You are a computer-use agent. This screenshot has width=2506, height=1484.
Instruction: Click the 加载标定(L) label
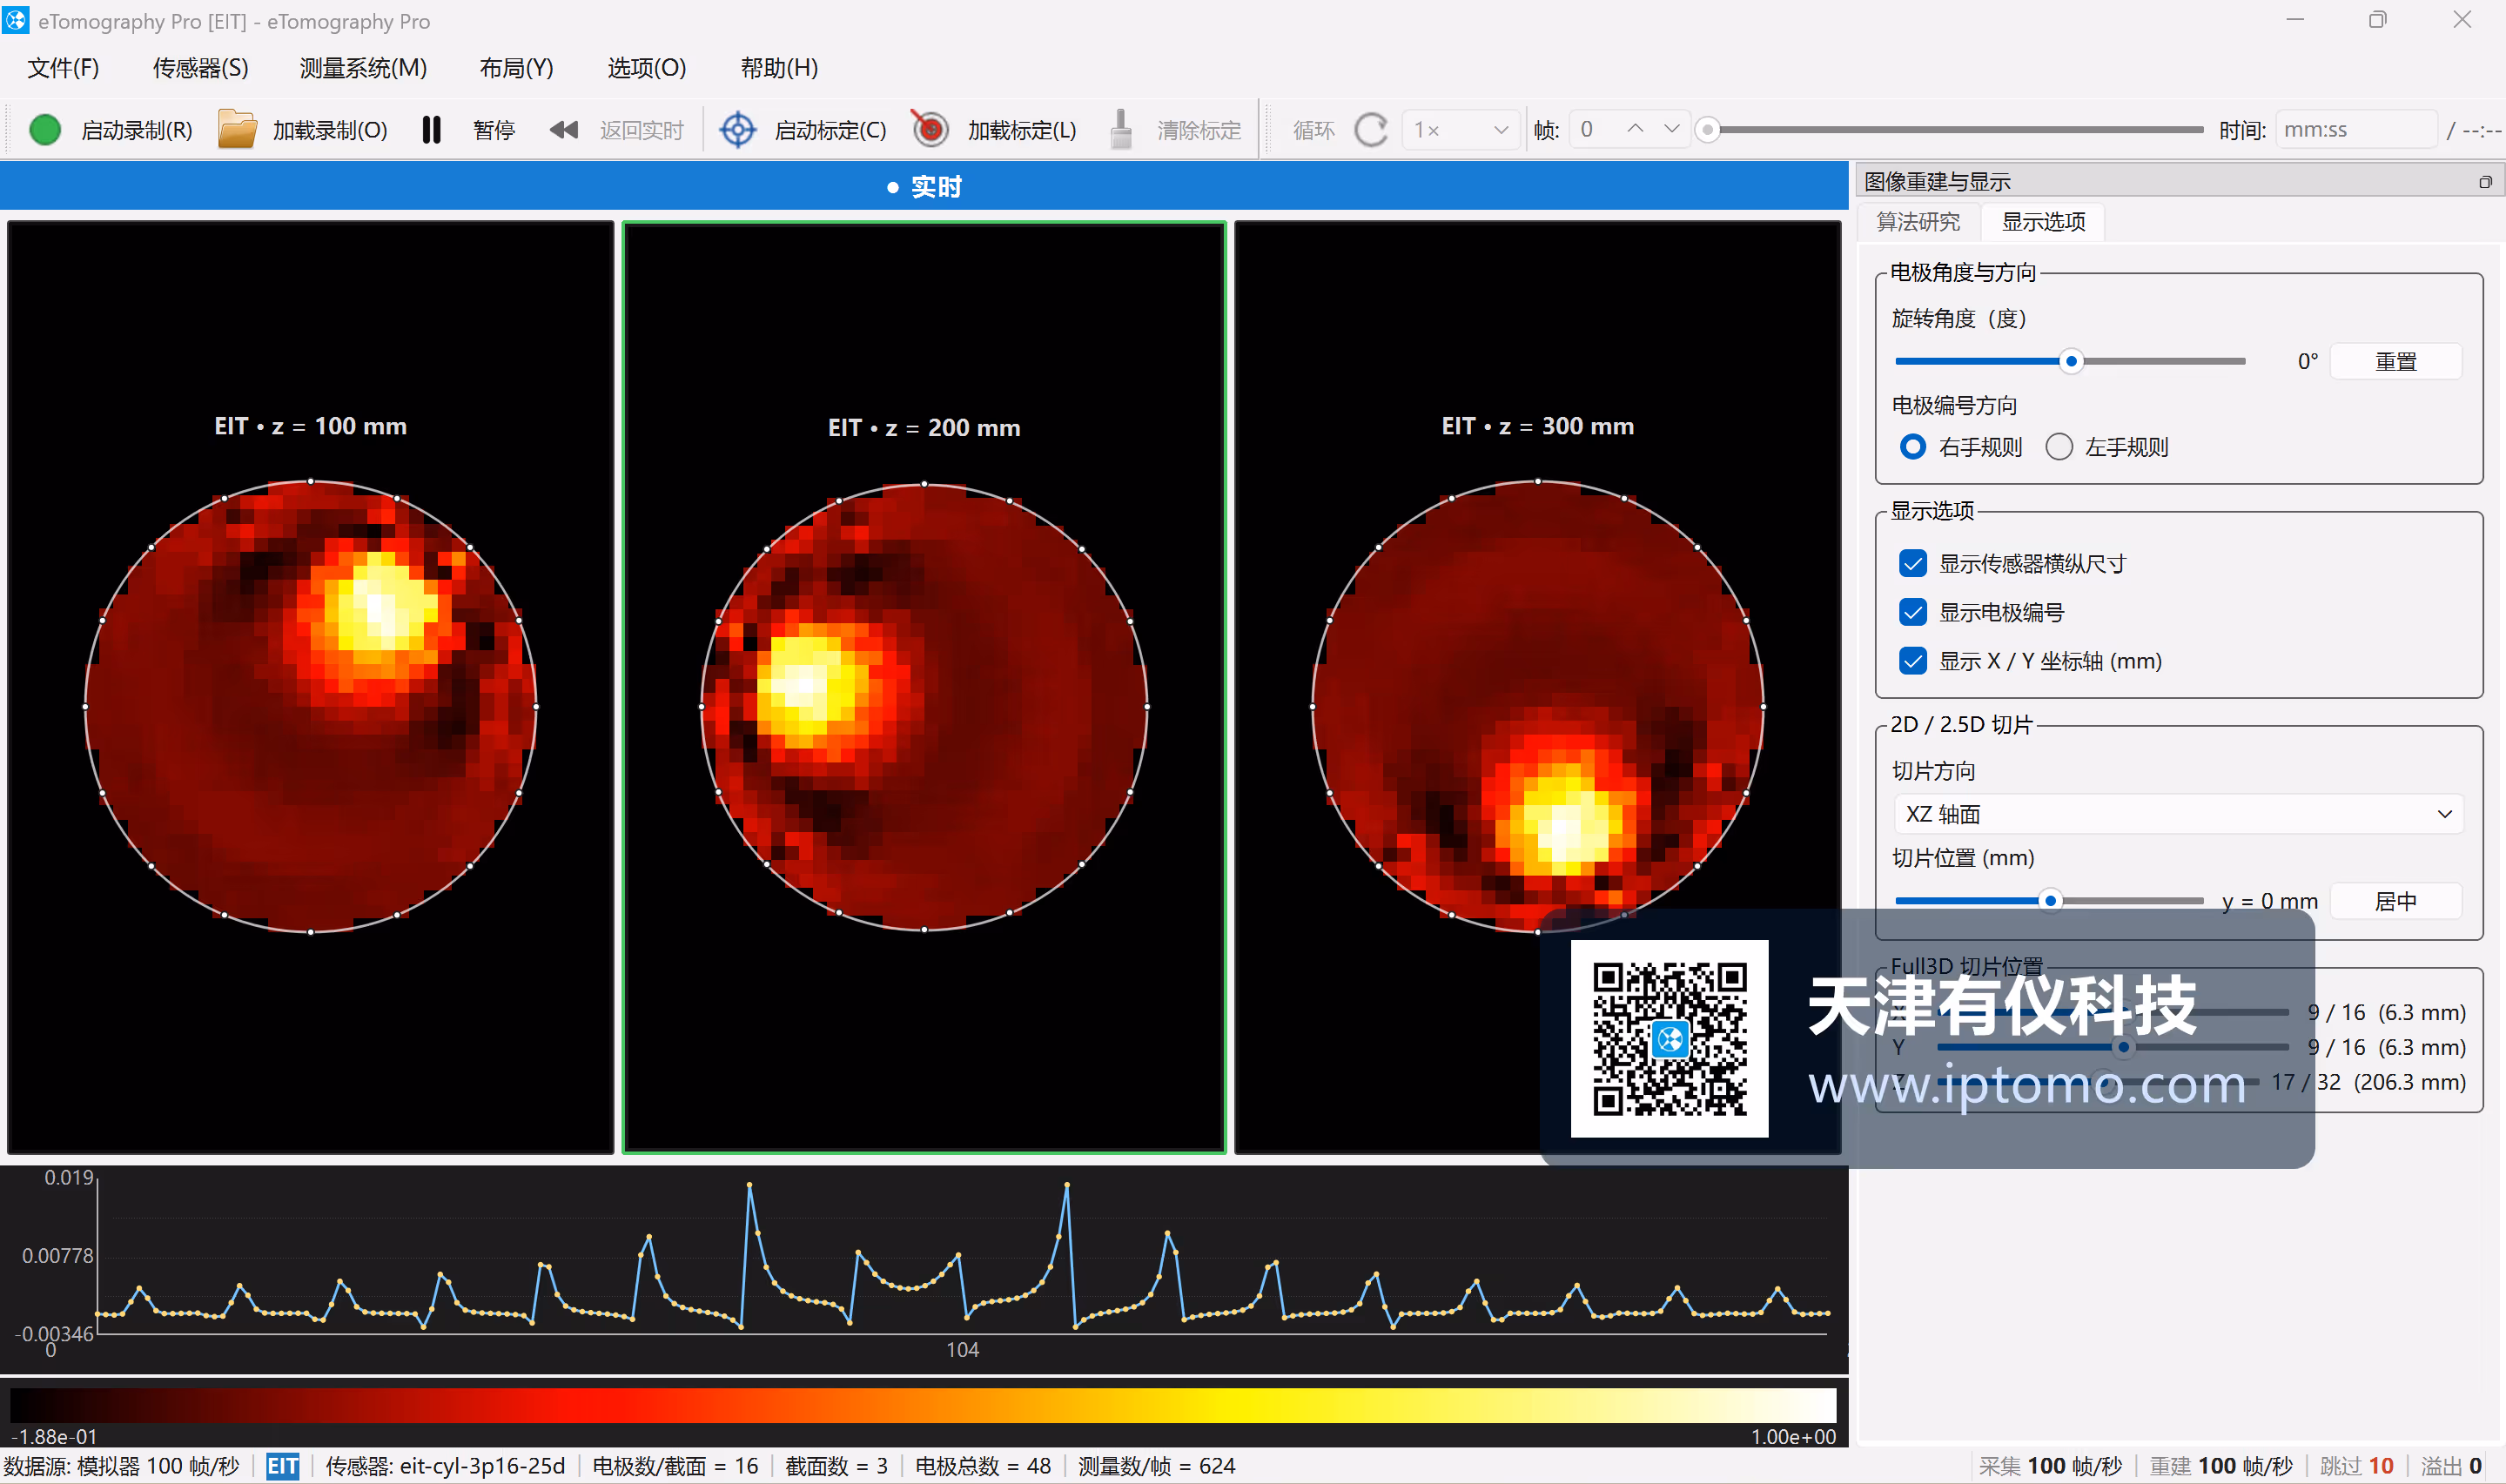coord(1021,131)
